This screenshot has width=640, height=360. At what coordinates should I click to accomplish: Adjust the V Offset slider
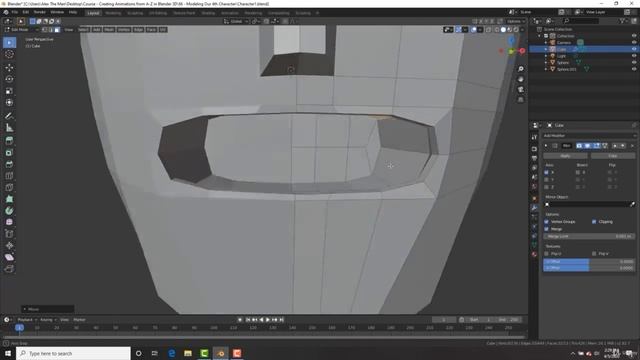[x=589, y=268]
